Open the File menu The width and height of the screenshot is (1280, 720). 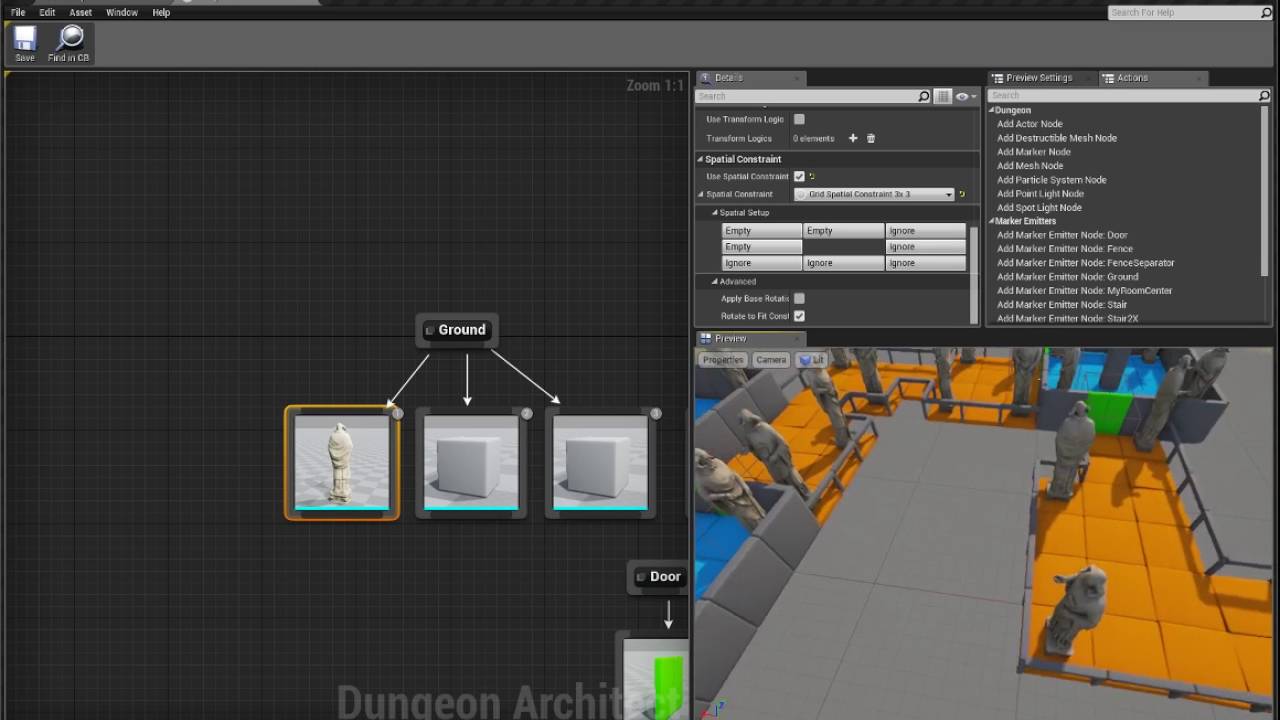click(x=18, y=12)
